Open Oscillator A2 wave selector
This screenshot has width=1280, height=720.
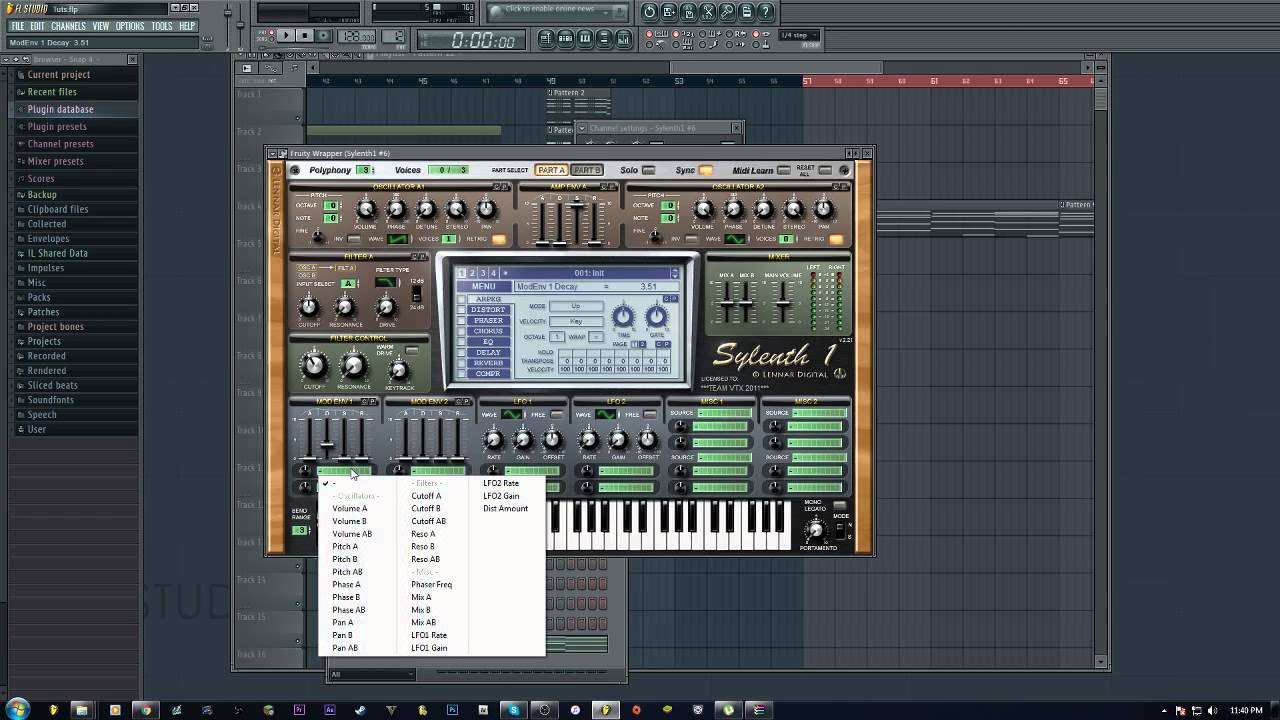pos(736,239)
